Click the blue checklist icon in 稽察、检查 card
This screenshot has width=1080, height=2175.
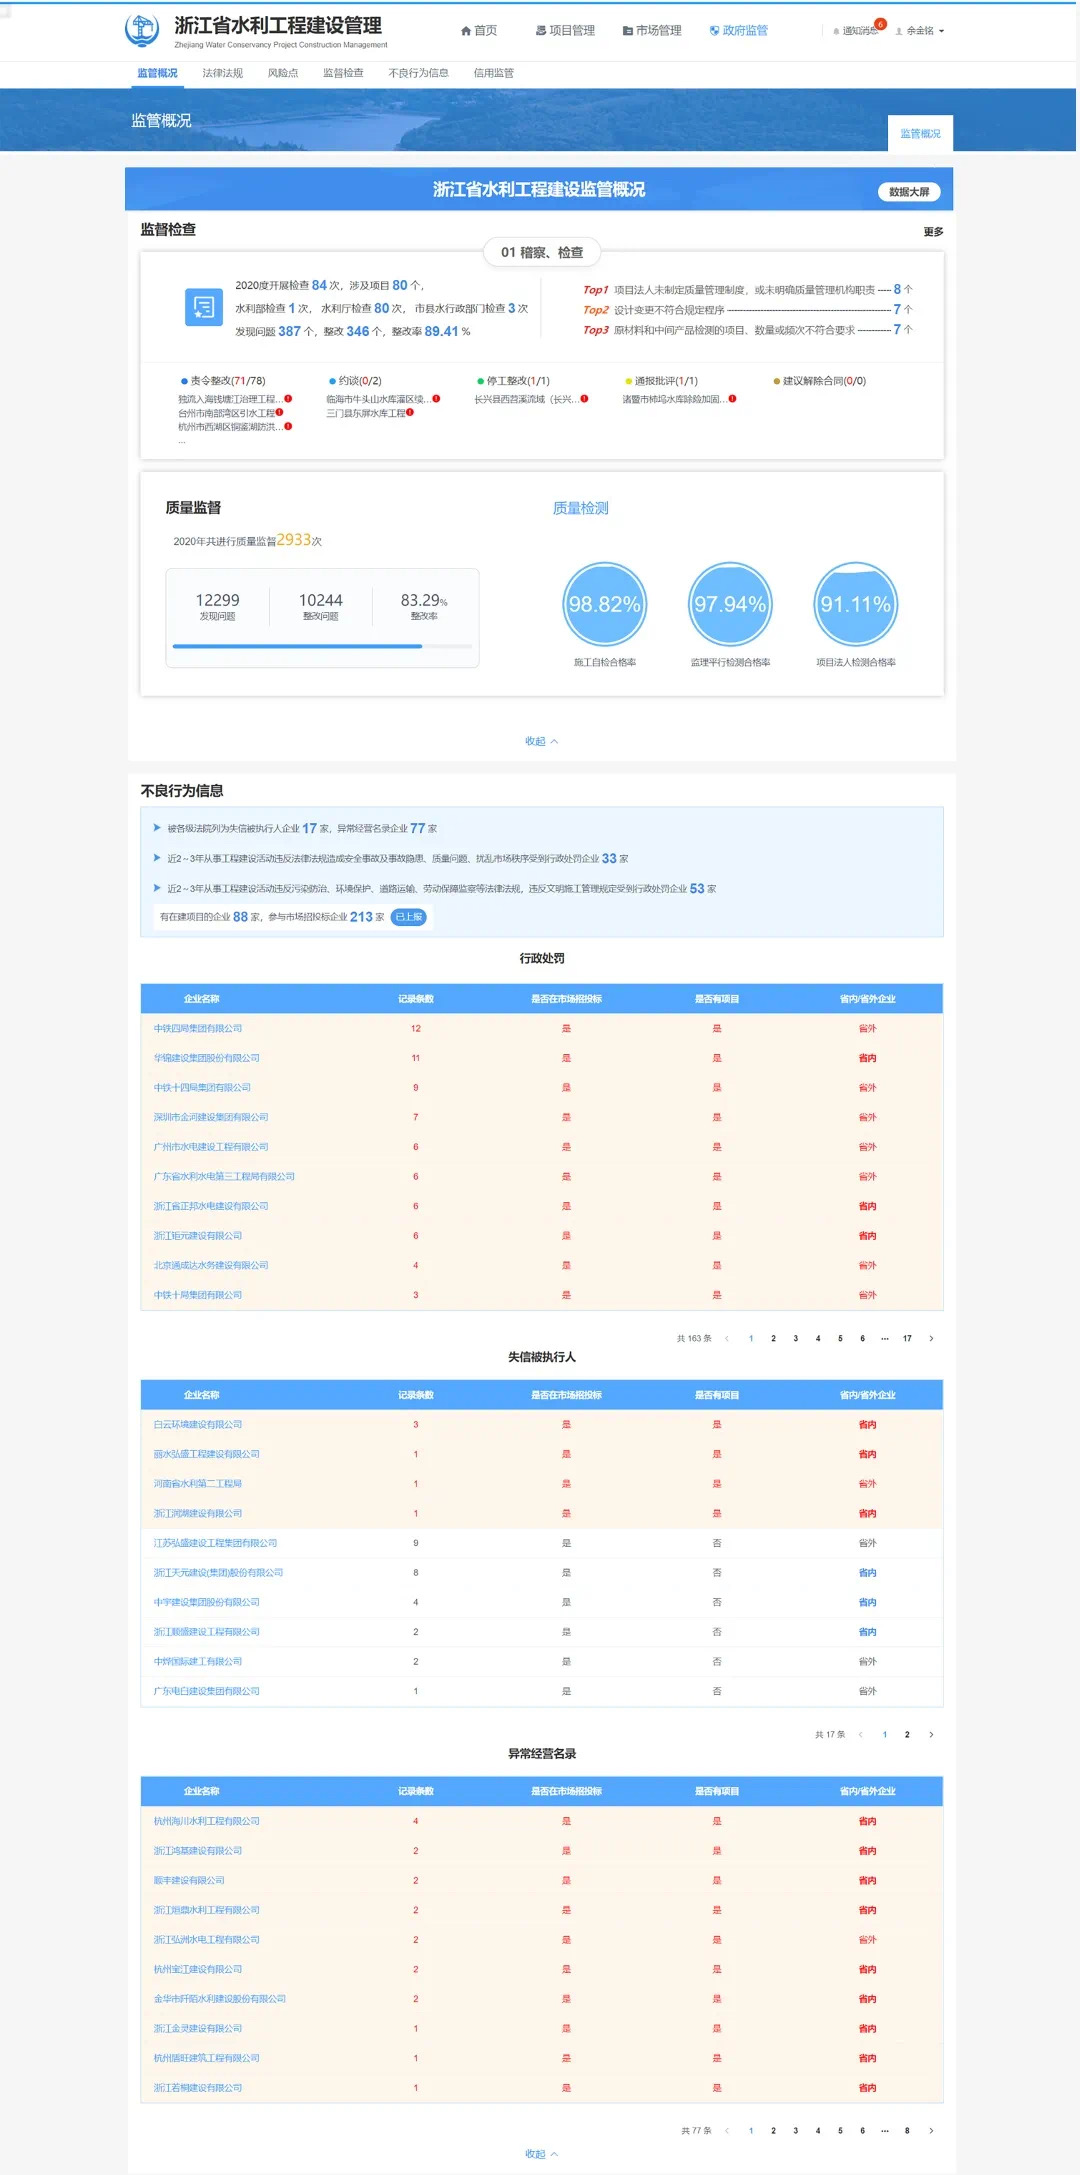click(204, 307)
